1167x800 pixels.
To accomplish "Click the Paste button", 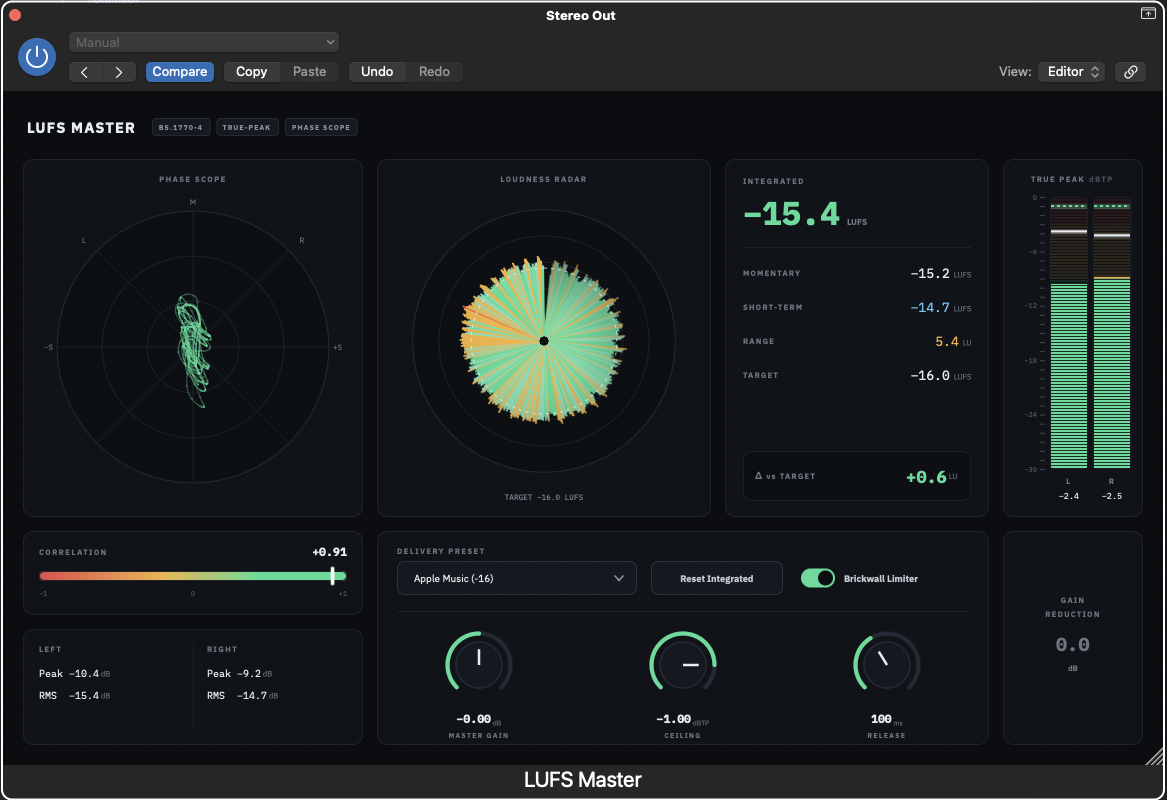I will click(x=310, y=71).
